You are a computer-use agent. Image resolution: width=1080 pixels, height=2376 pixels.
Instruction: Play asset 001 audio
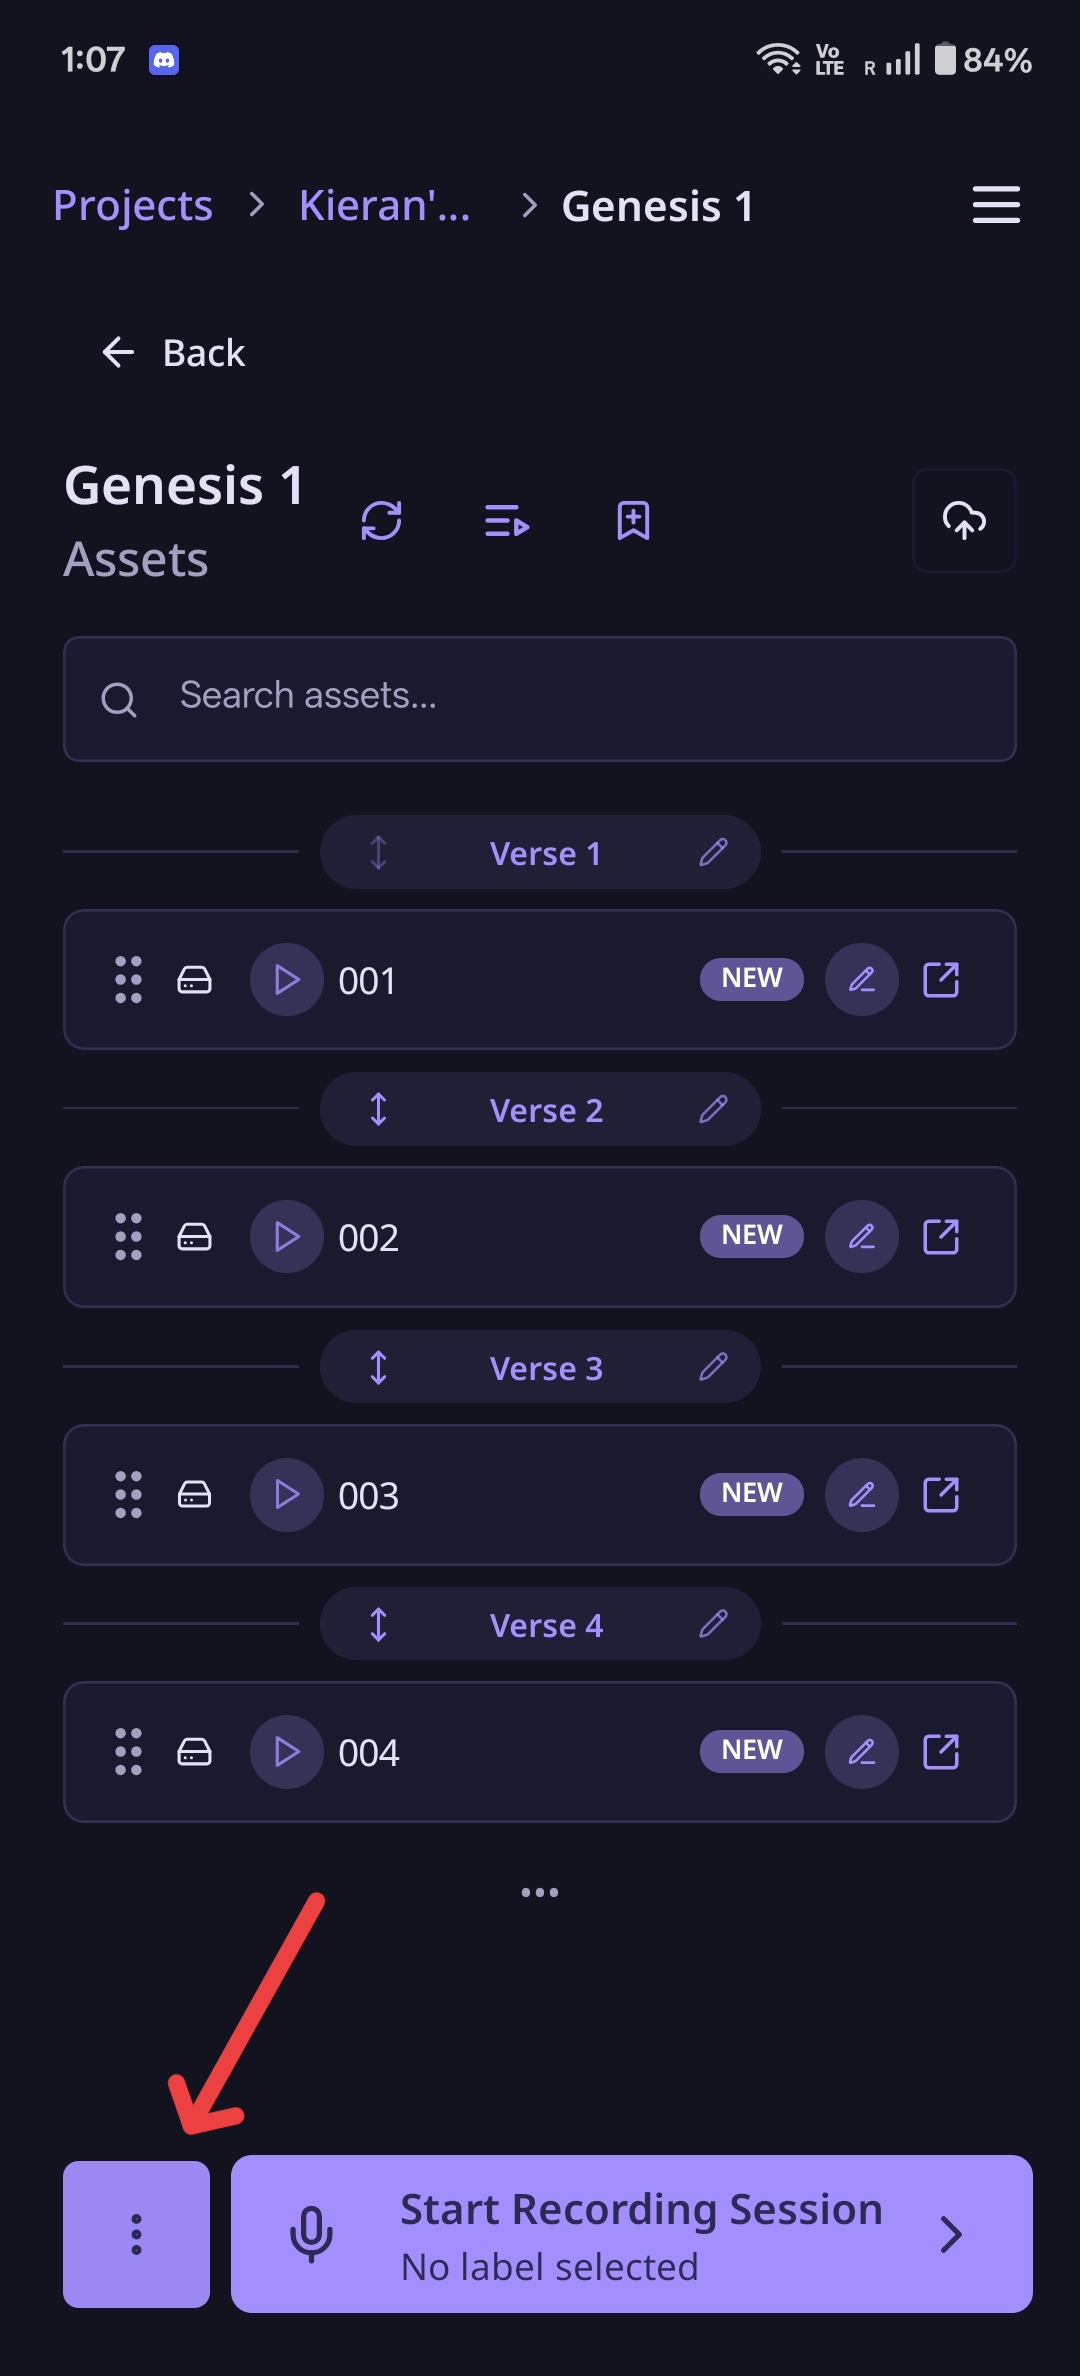287,980
